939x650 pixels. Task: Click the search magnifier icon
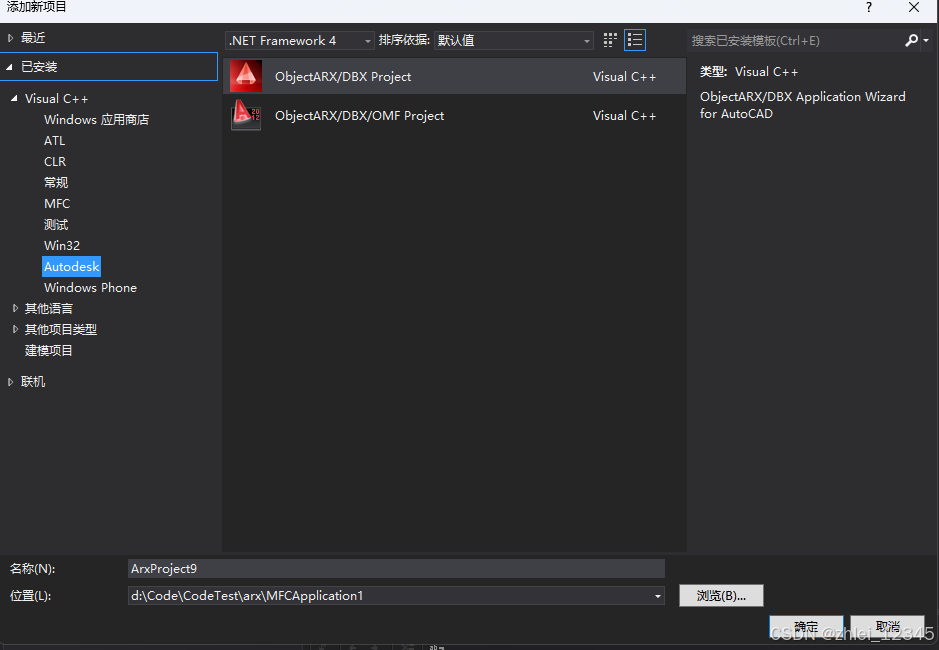(911, 40)
